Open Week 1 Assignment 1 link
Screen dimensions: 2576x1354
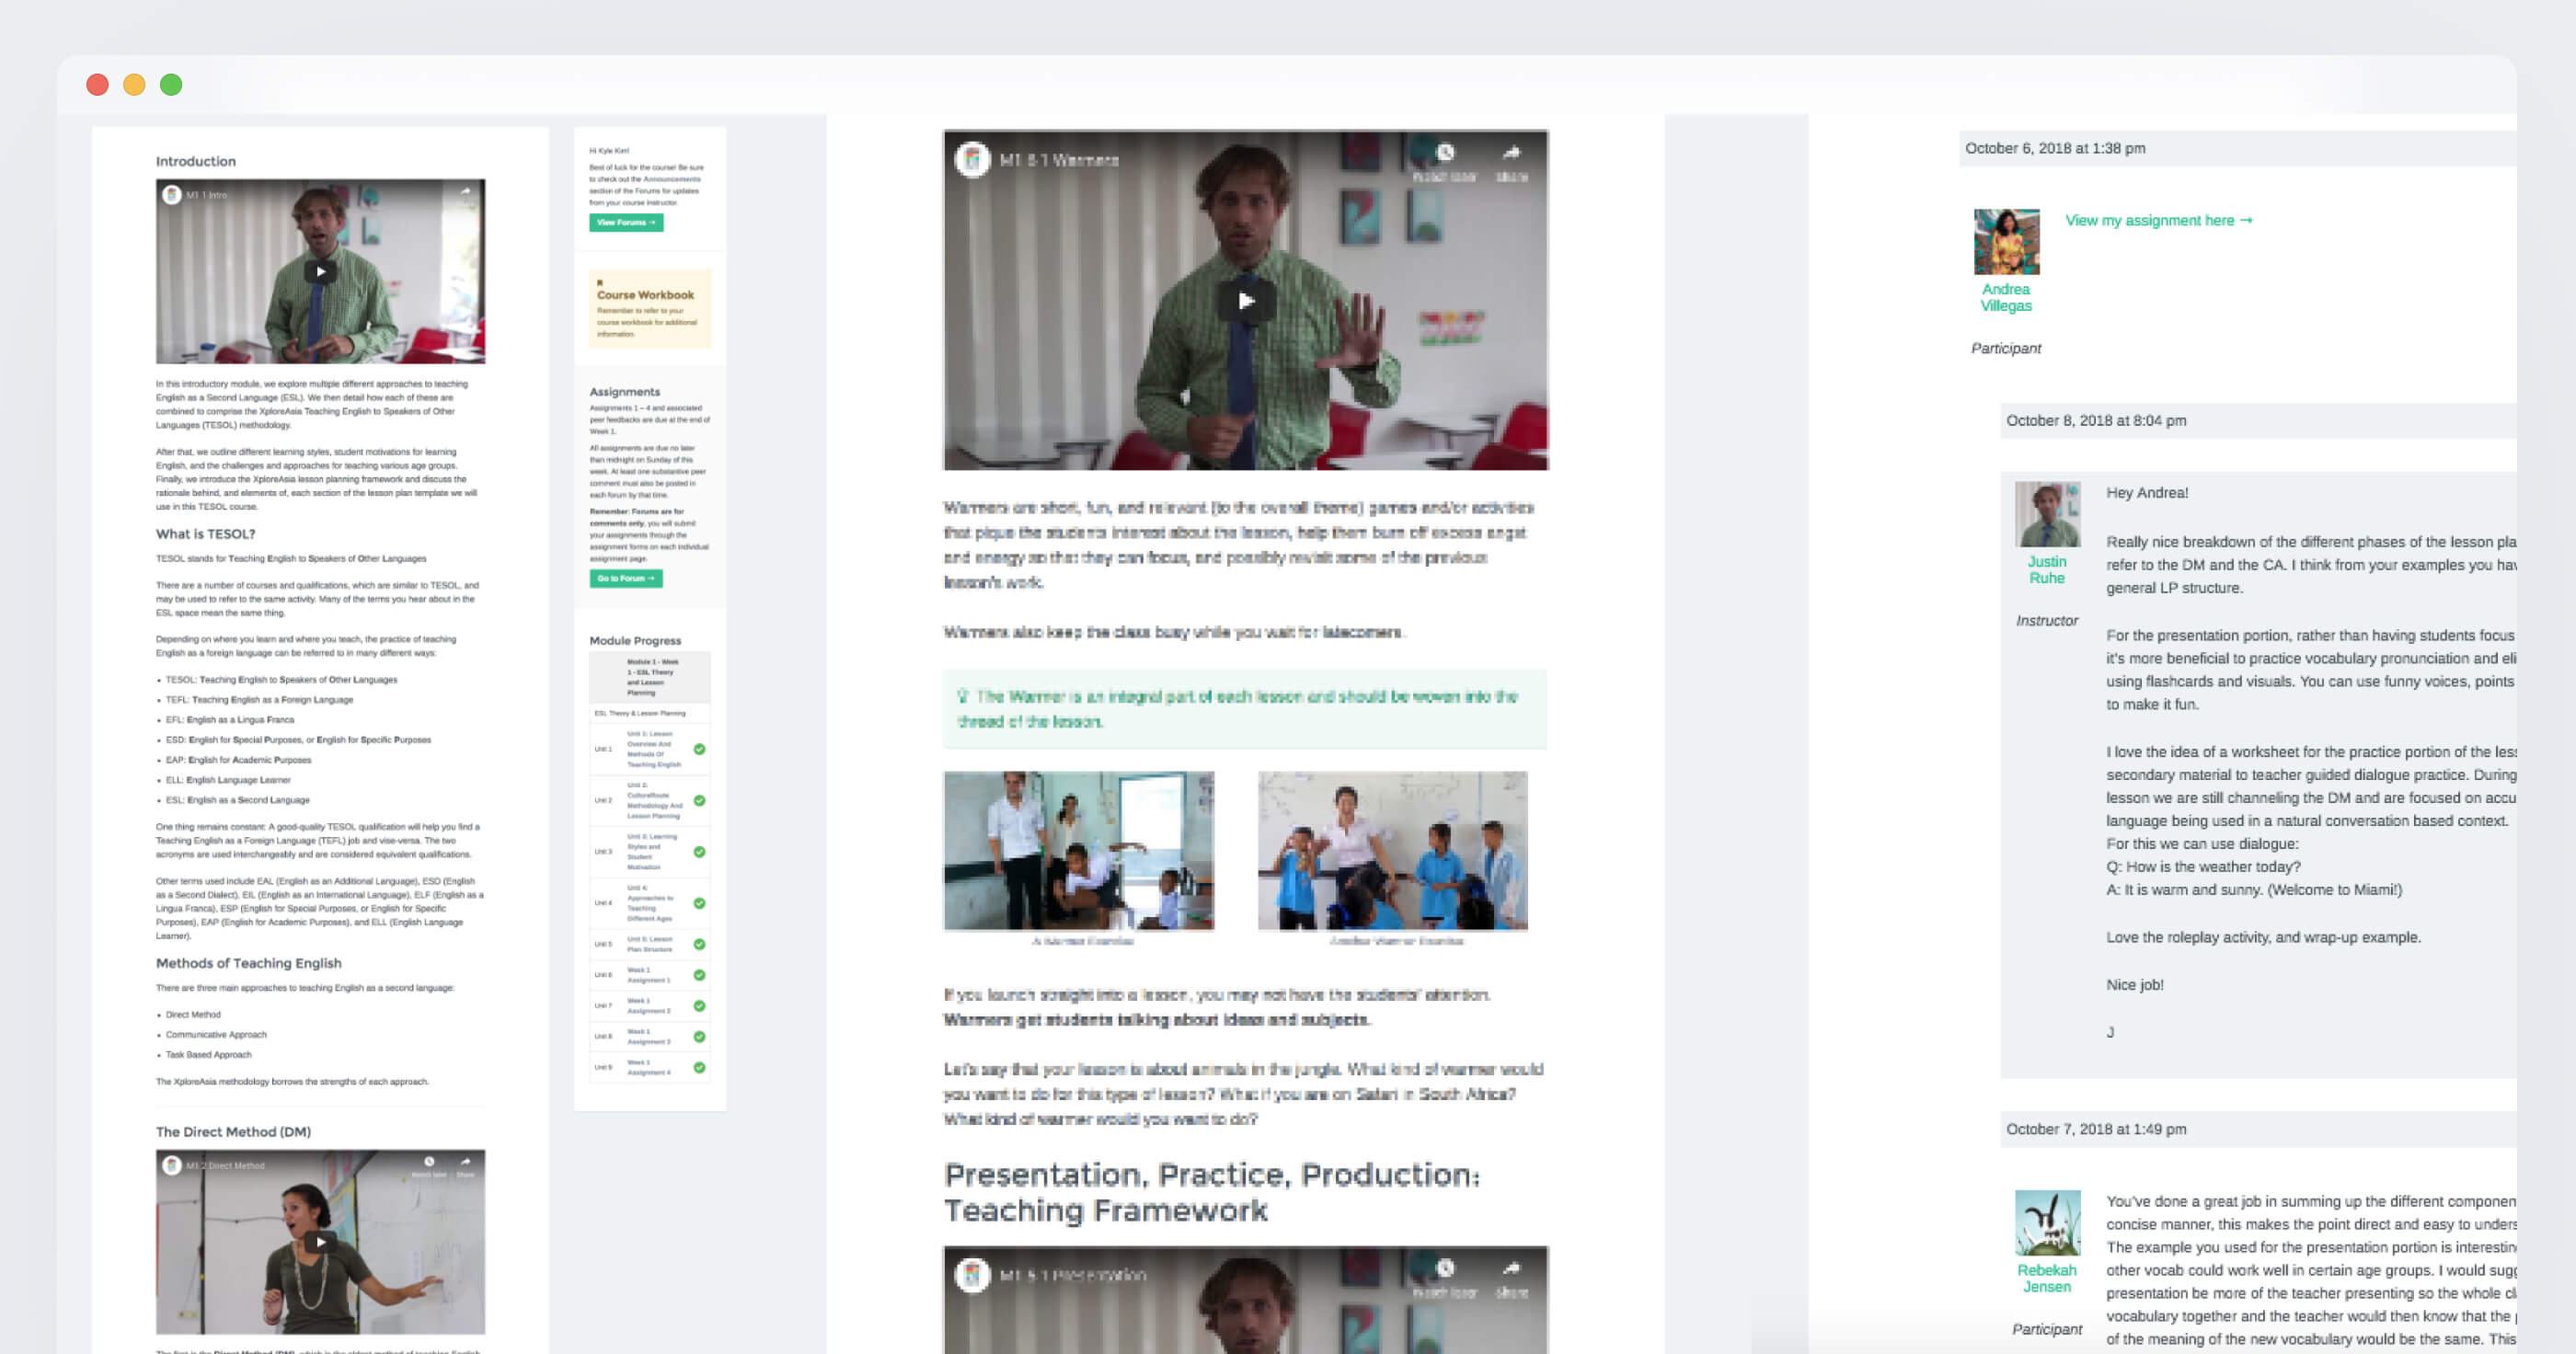pyautogui.click(x=649, y=975)
